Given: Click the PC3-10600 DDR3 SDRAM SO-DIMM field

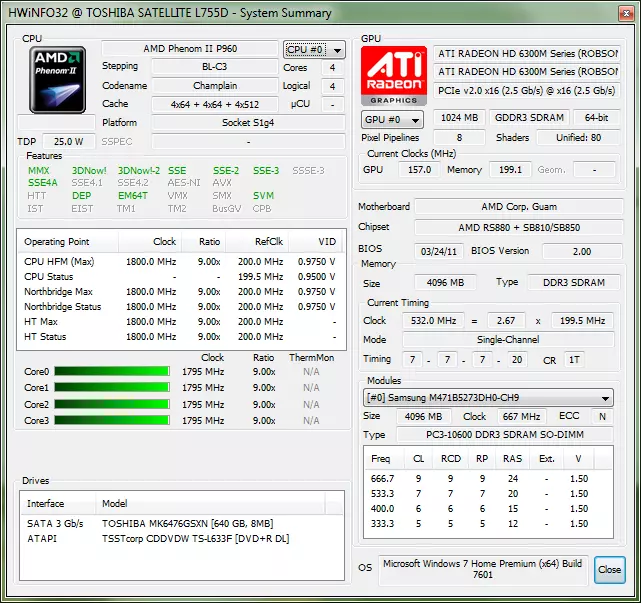Looking at the screenshot, I should click(x=505, y=435).
